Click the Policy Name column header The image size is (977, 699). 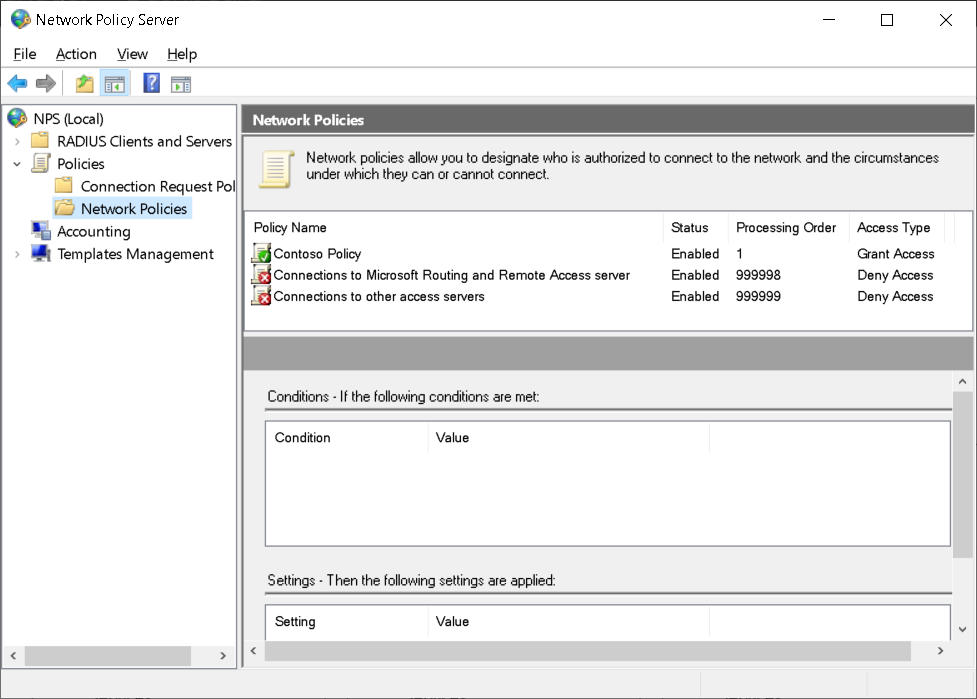pyautogui.click(x=290, y=227)
